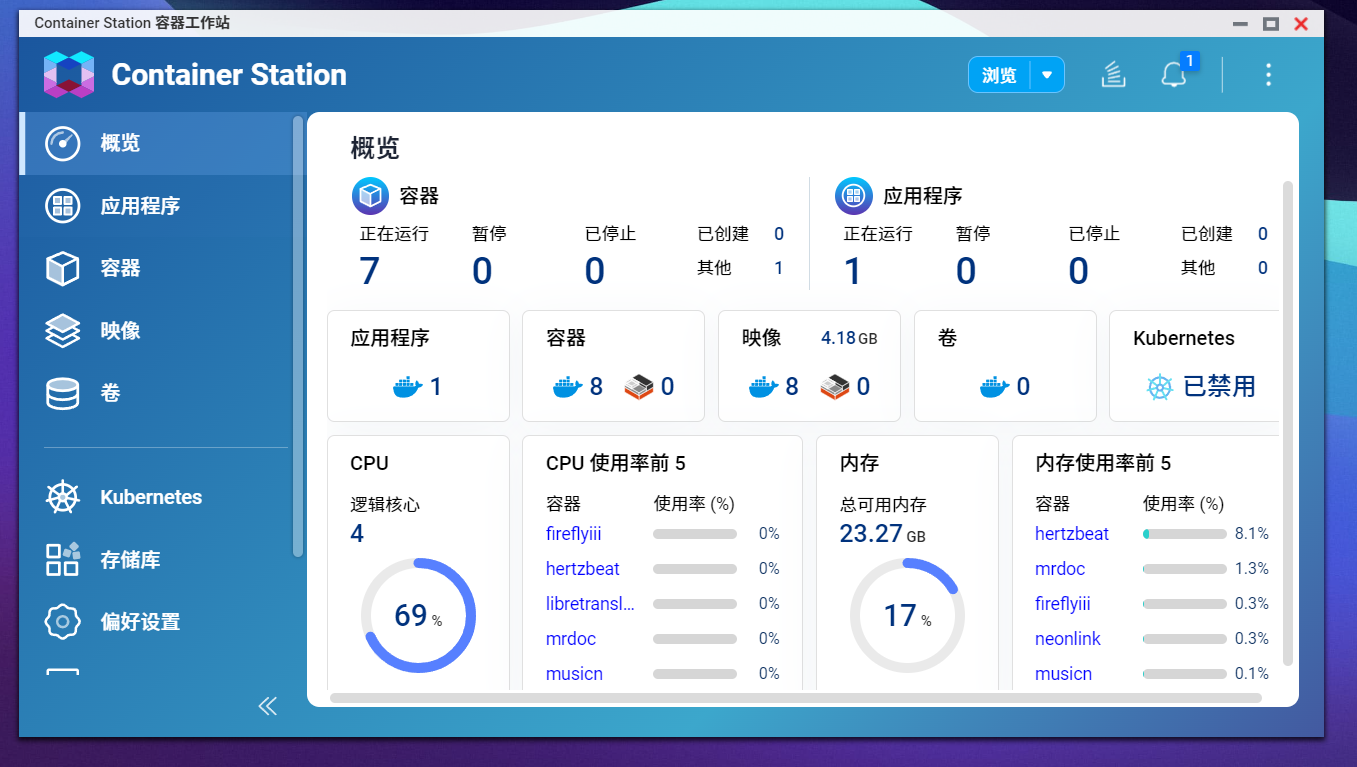Screen dimensions: 1357x767
Task: Click the sidebar vertical scrollbar
Action: 297,336
